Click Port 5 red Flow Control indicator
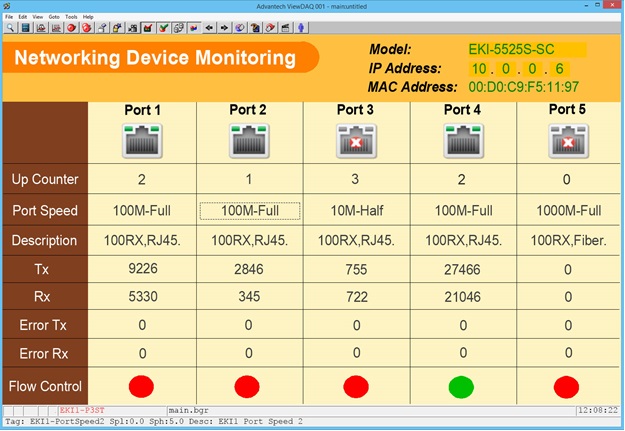The height and width of the screenshot is (431, 625). coord(566,387)
